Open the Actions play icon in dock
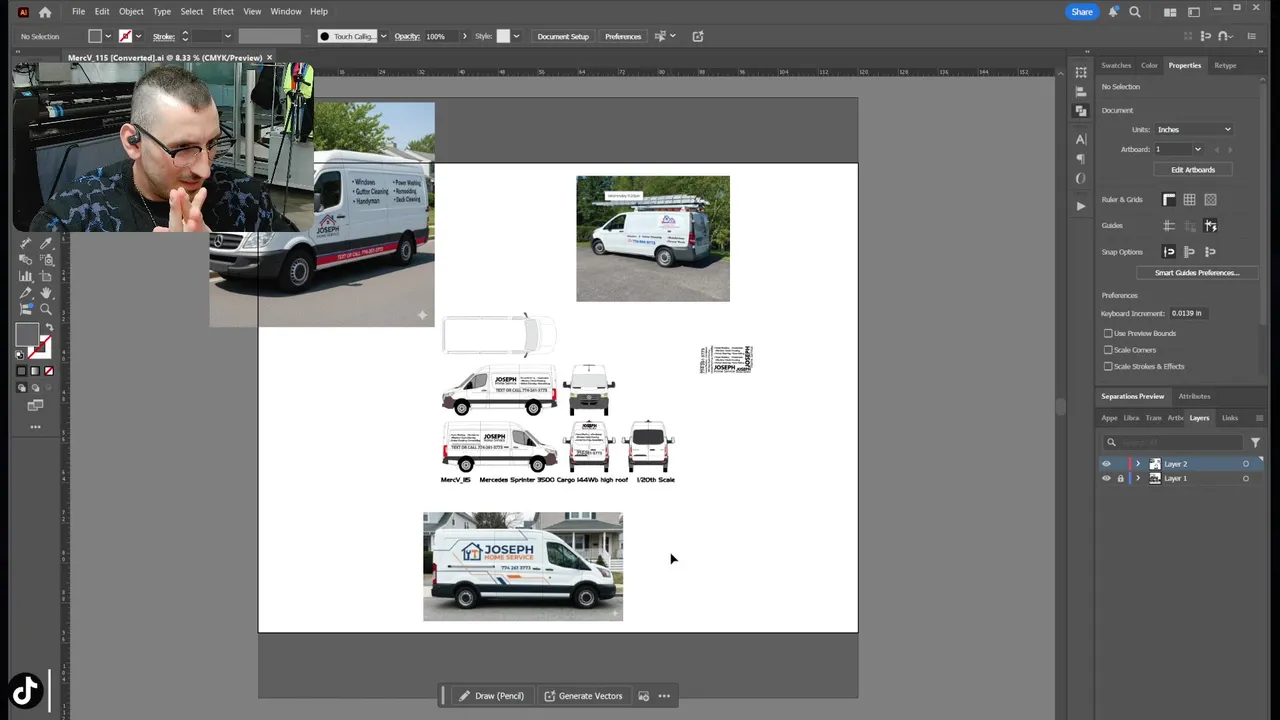 coord(1081,206)
